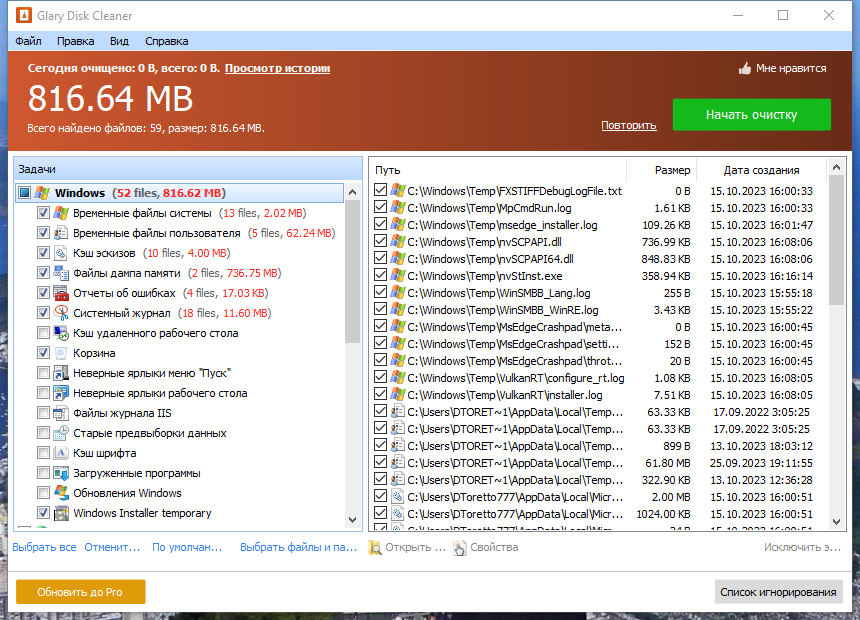Screen dimensions: 860x620
Task: Click the Отменит… link
Action: [x=112, y=547]
